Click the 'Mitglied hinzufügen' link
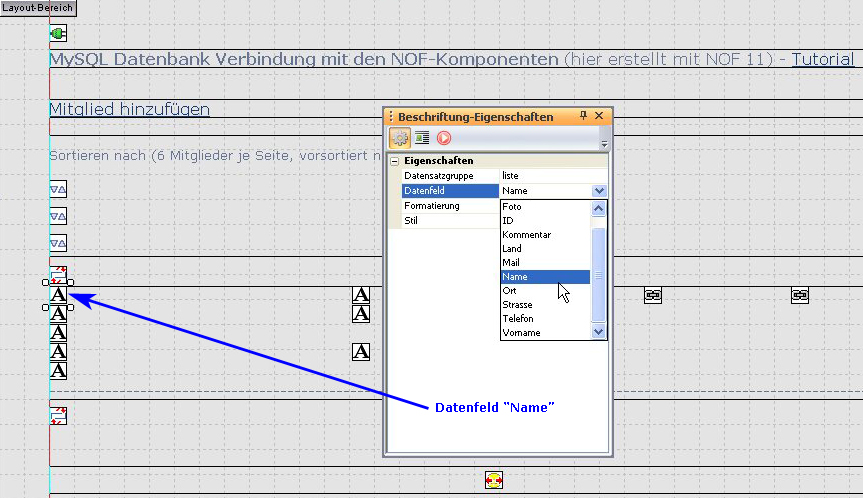This screenshot has width=863, height=498. pos(129,109)
